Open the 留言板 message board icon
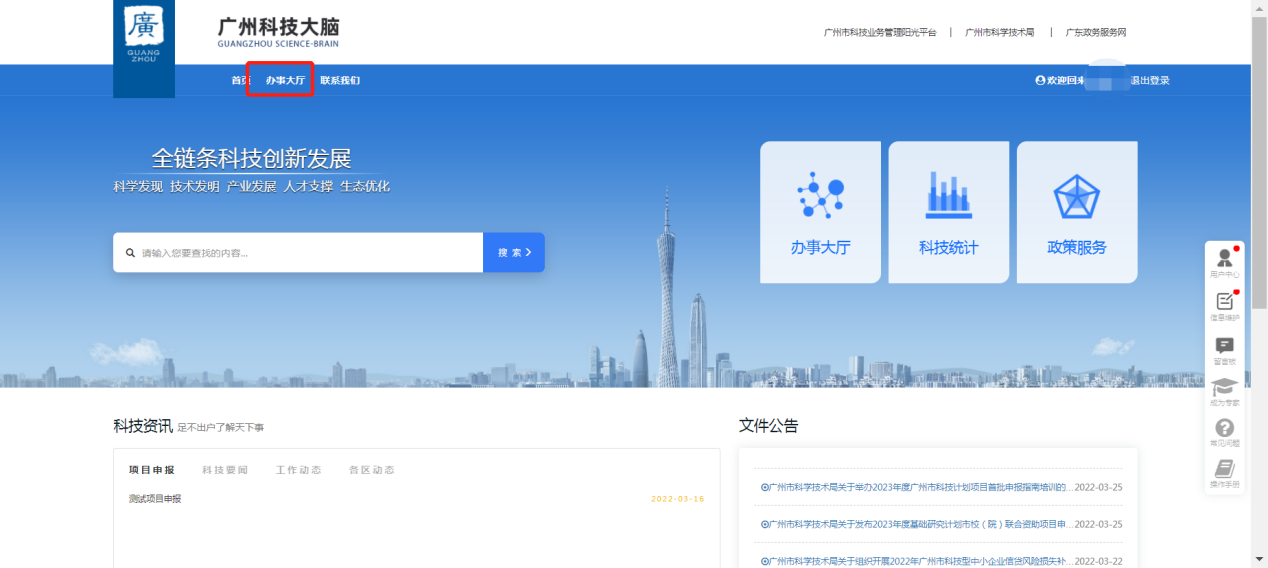The height and width of the screenshot is (568, 1268). click(1224, 348)
